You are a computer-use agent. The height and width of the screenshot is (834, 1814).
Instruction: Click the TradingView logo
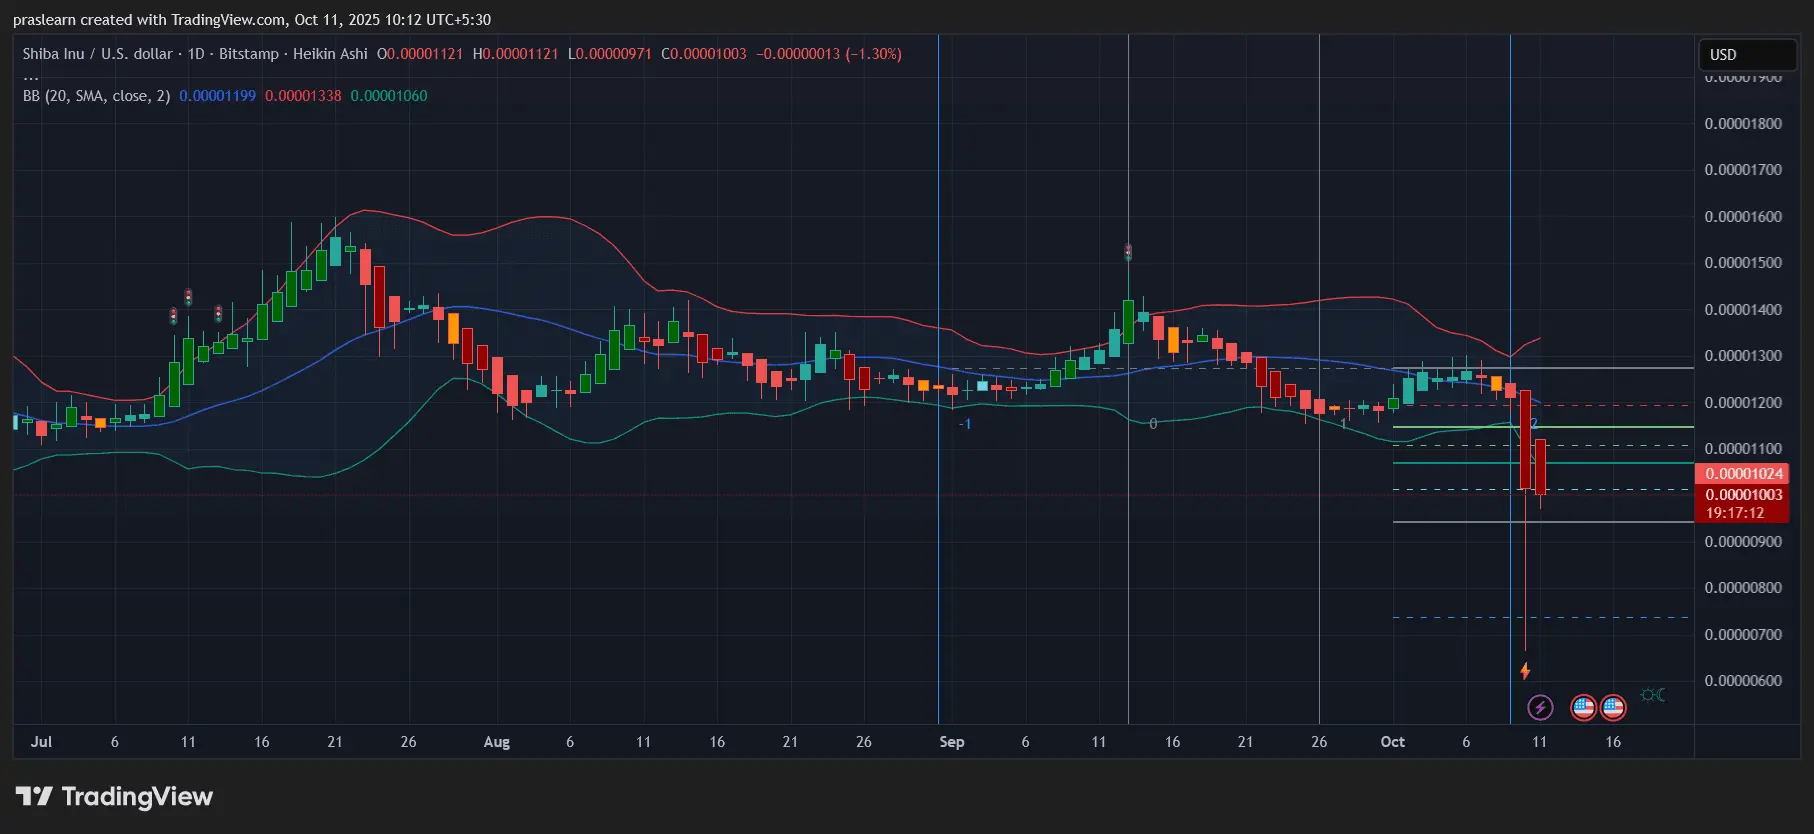coord(114,797)
